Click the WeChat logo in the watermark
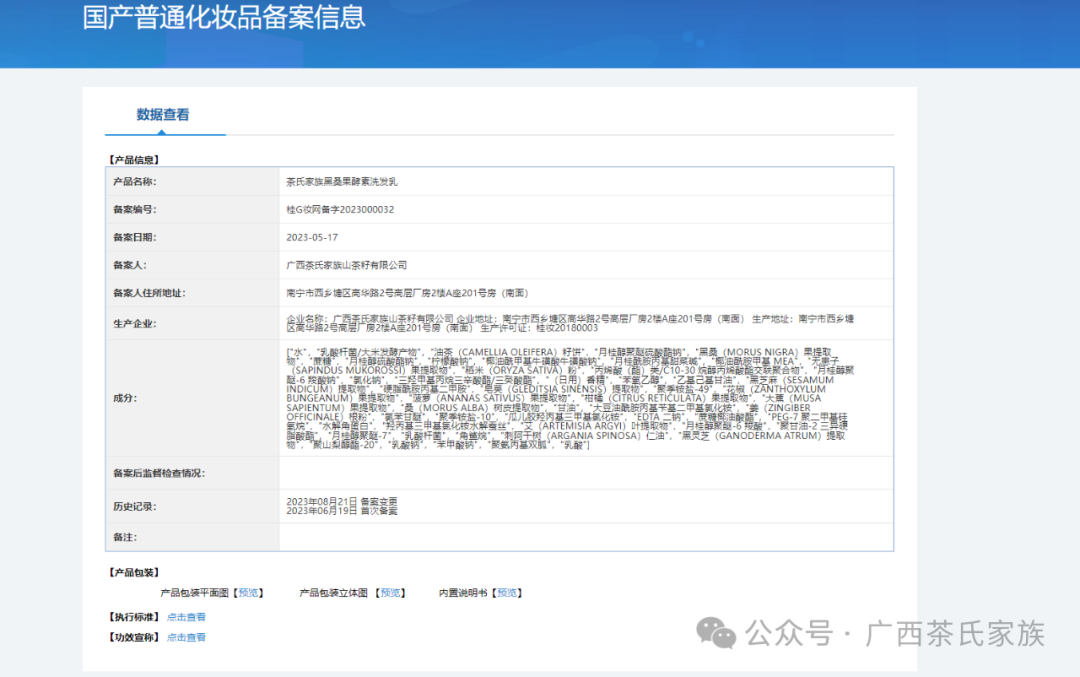1080x677 pixels. pyautogui.click(x=717, y=632)
